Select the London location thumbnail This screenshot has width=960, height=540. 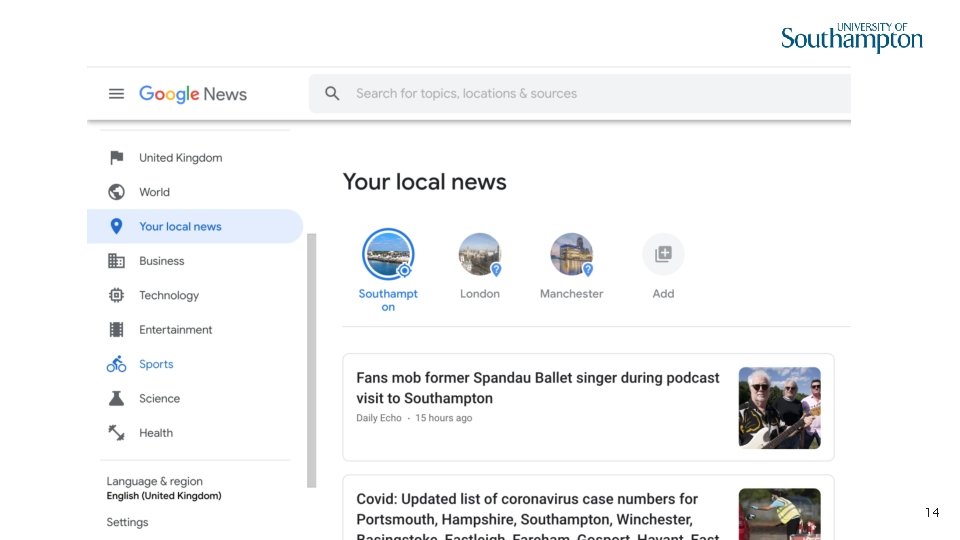(x=480, y=254)
